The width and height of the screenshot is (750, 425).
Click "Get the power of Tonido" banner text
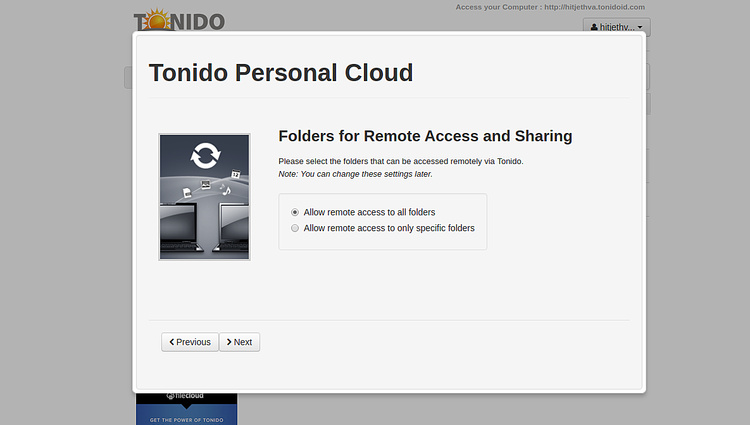pyautogui.click(x=186, y=420)
